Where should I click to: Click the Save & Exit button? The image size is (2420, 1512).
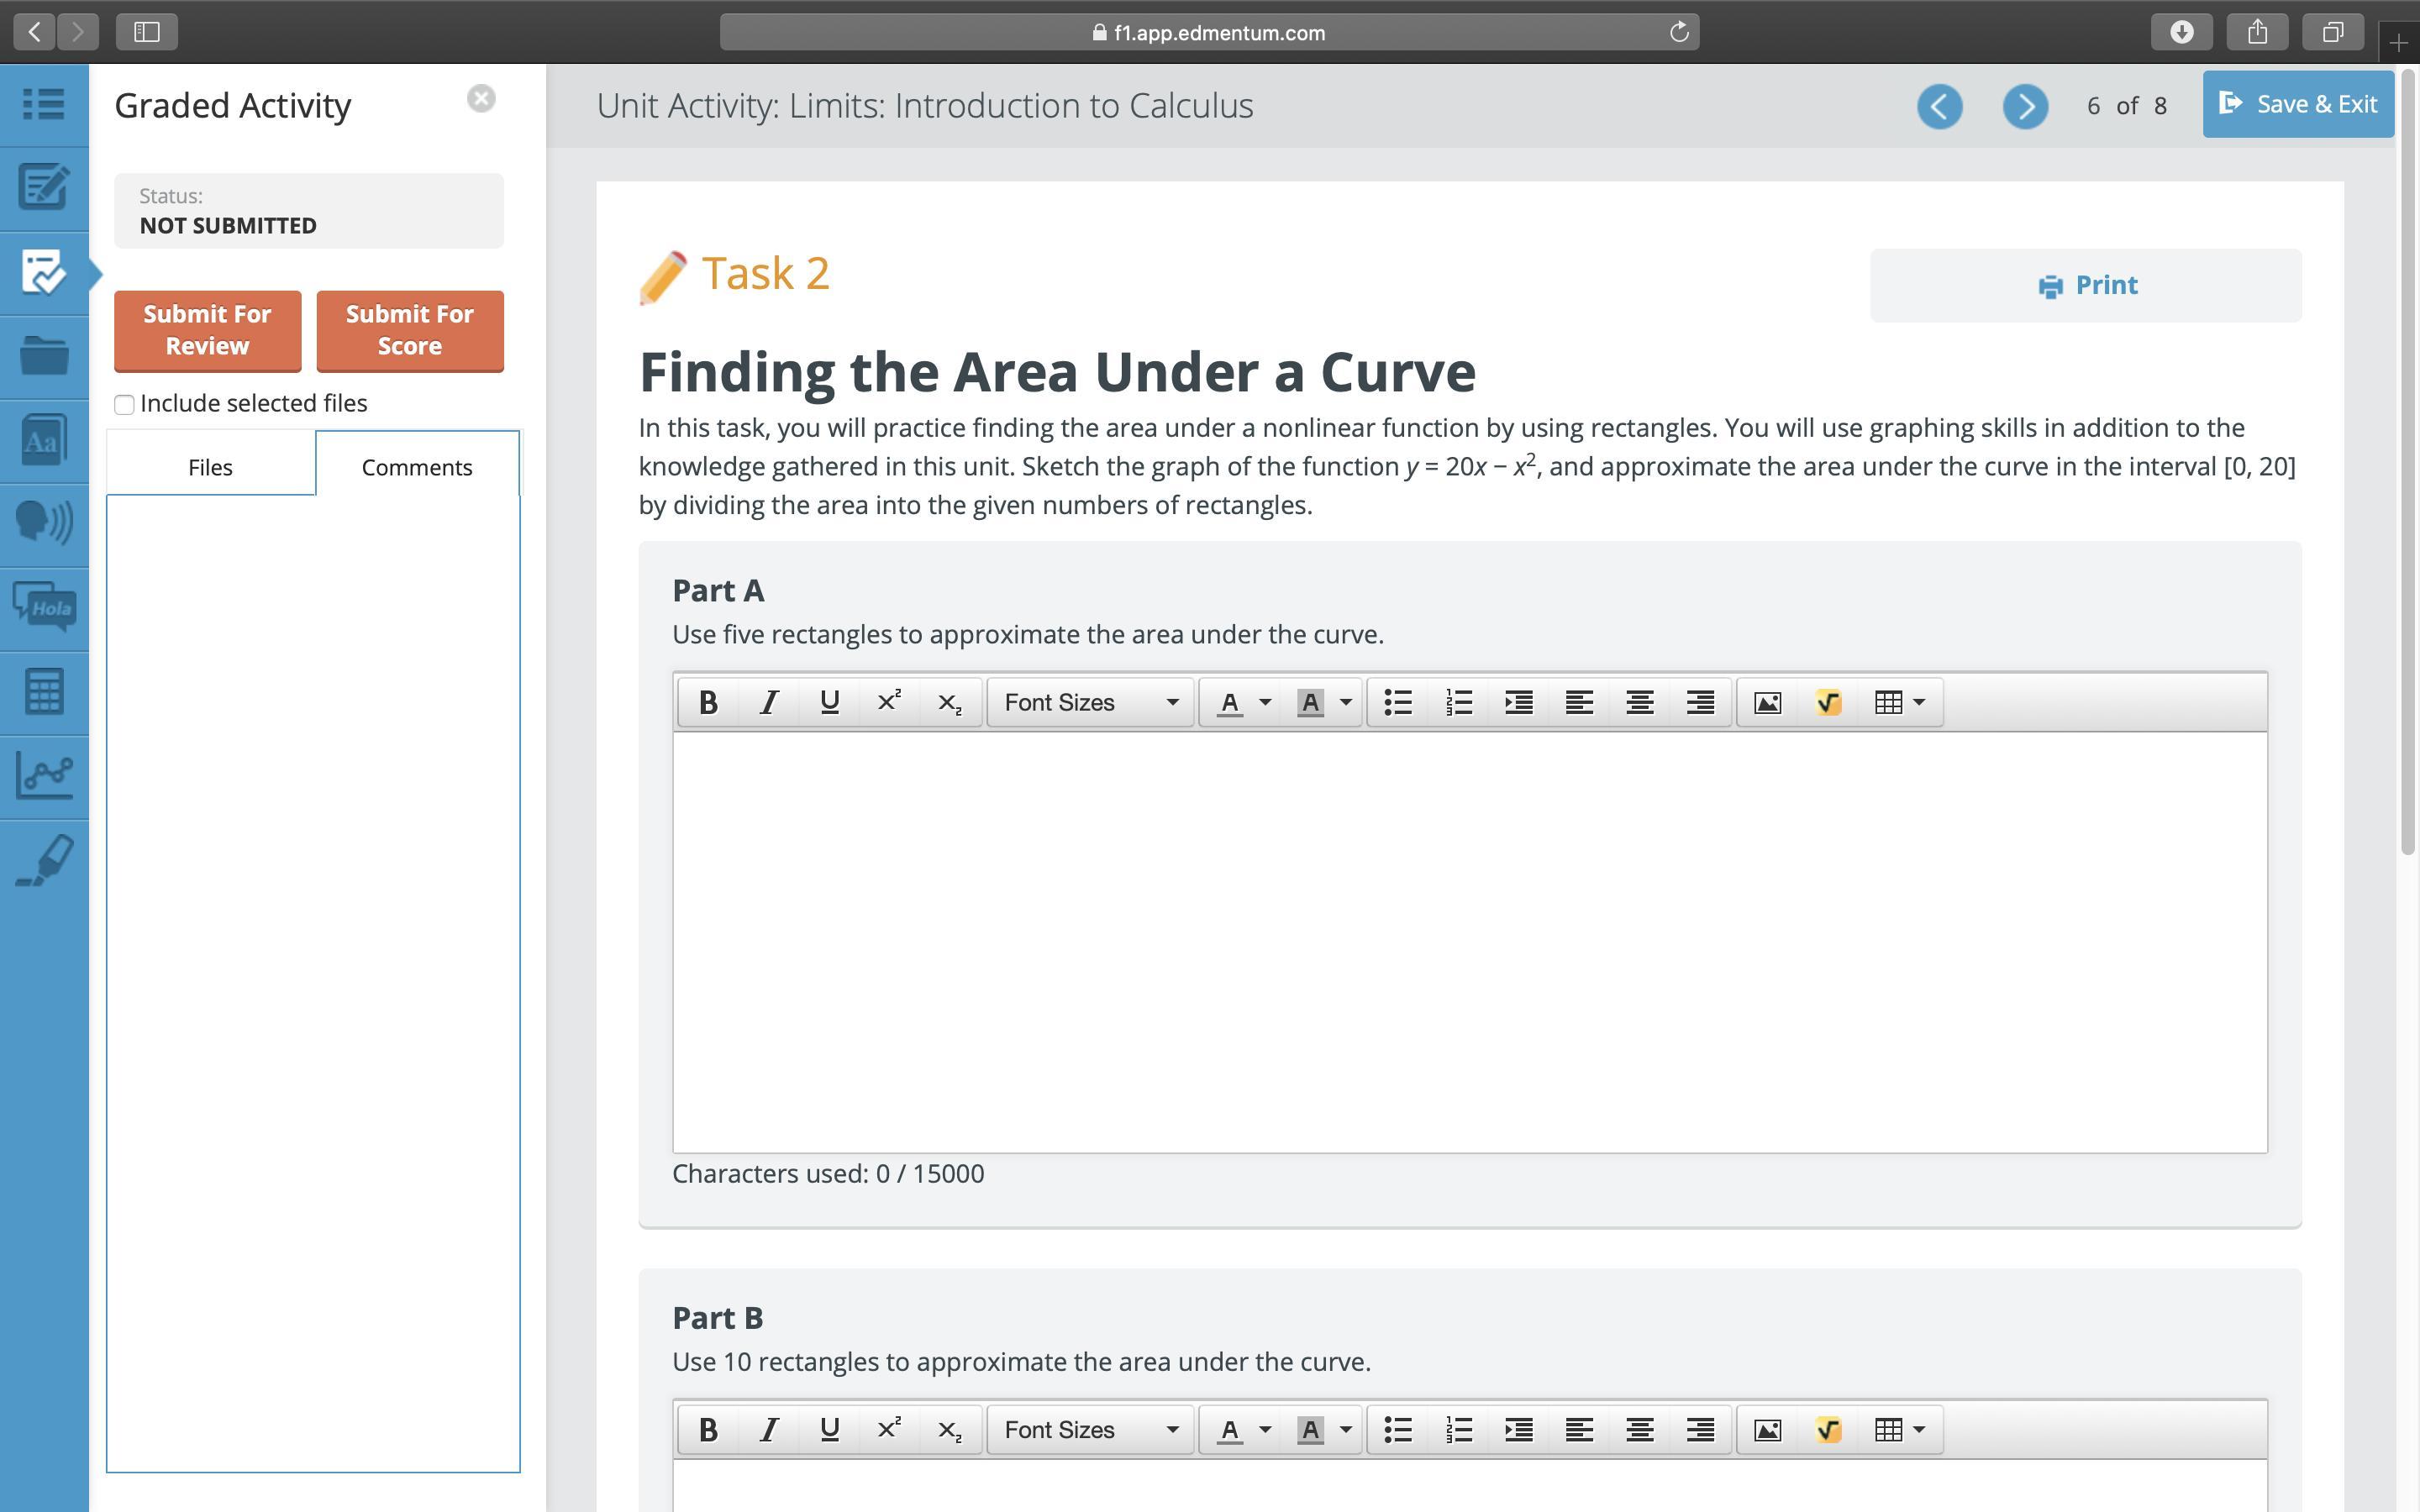tap(2297, 104)
